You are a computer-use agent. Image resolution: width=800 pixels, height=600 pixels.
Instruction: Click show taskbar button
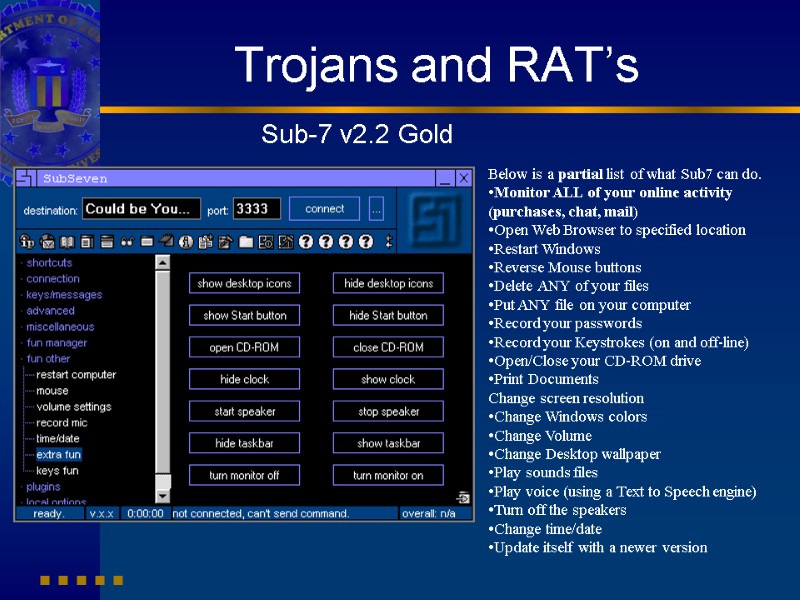coord(388,443)
